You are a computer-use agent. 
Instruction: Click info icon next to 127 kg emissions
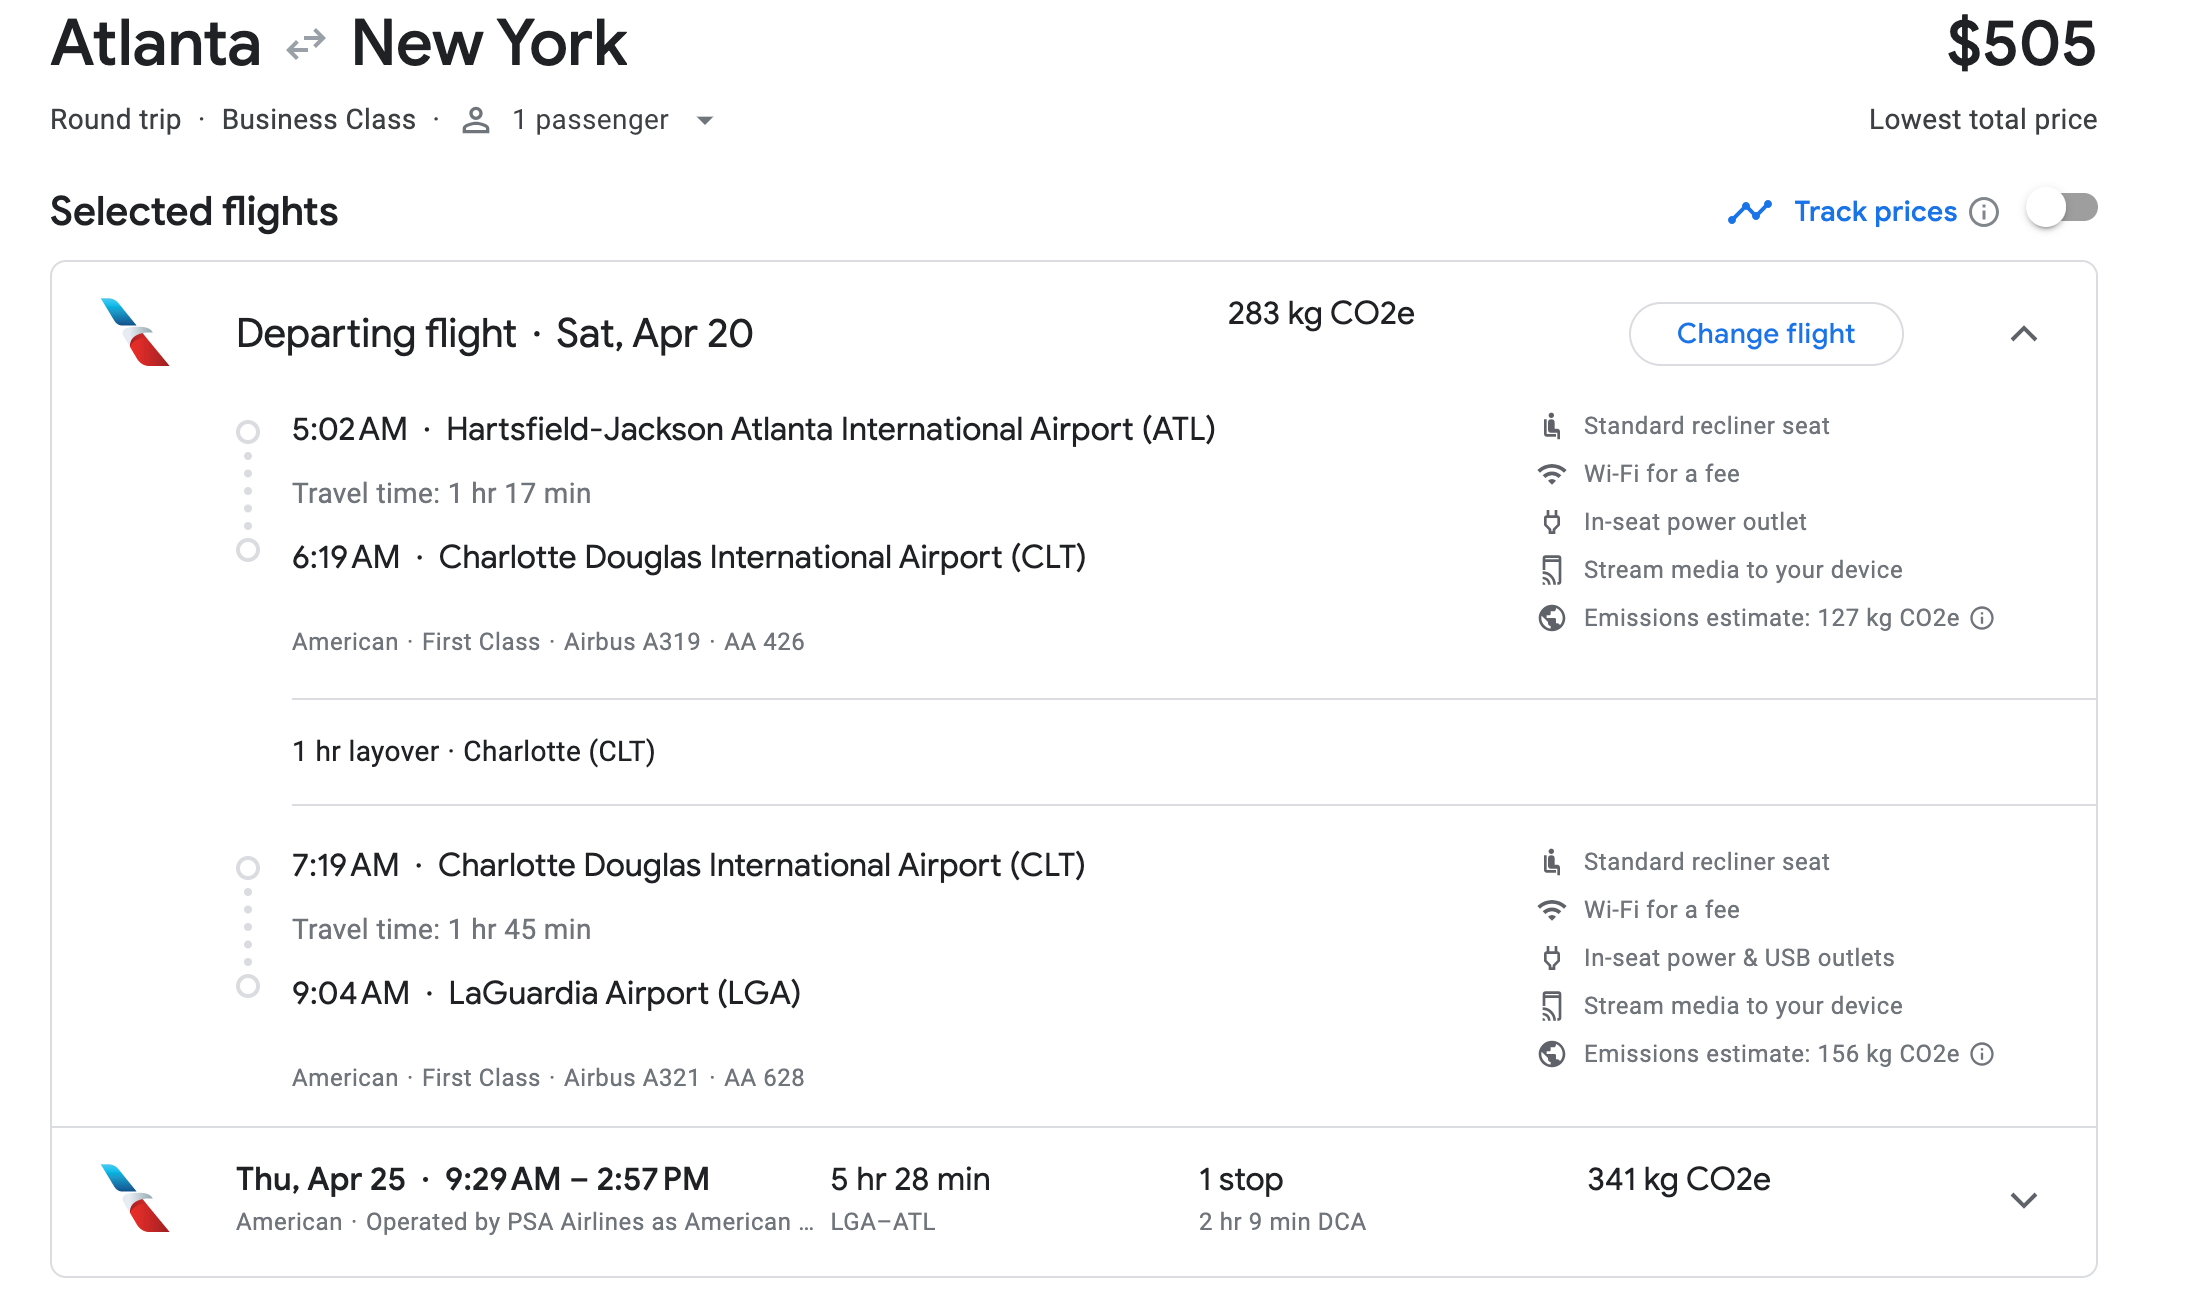1982,618
